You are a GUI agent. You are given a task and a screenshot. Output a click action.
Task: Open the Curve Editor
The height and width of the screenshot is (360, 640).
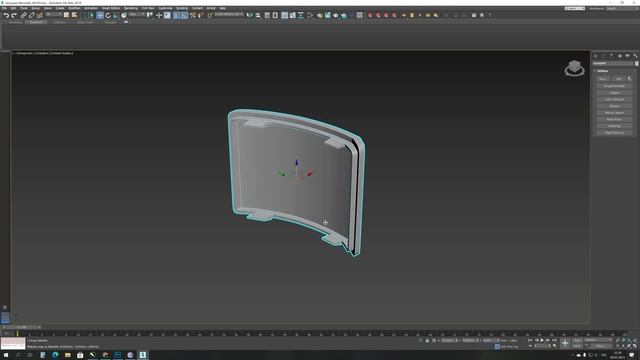click(x=293, y=15)
